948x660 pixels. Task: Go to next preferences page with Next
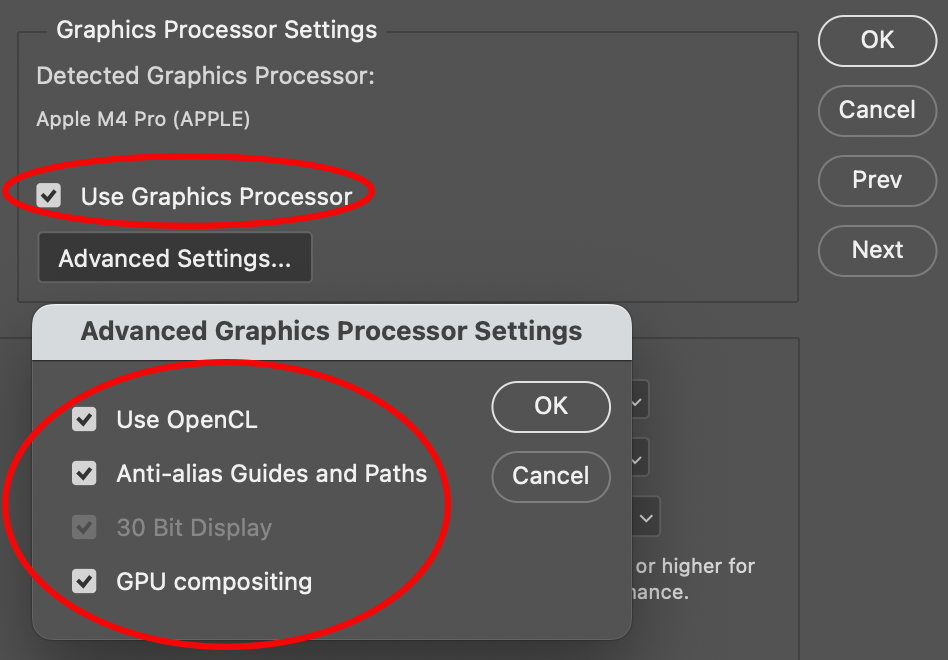pyautogui.click(x=877, y=250)
